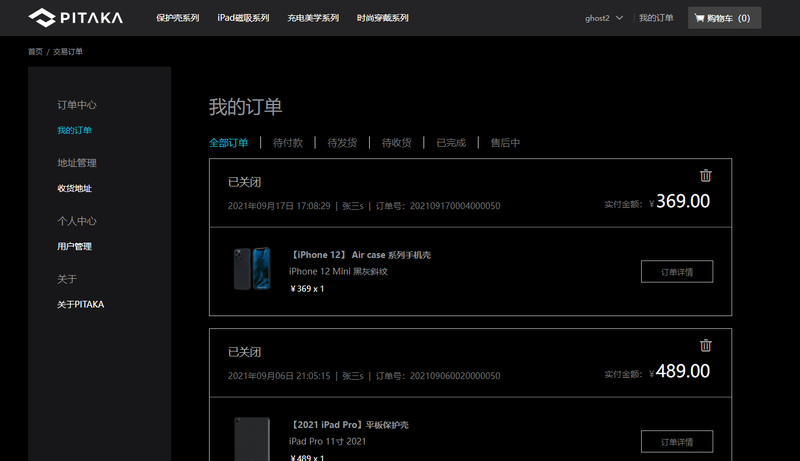800x461 pixels.
Task: Open the 保护壳系列 menu
Action: (178, 18)
